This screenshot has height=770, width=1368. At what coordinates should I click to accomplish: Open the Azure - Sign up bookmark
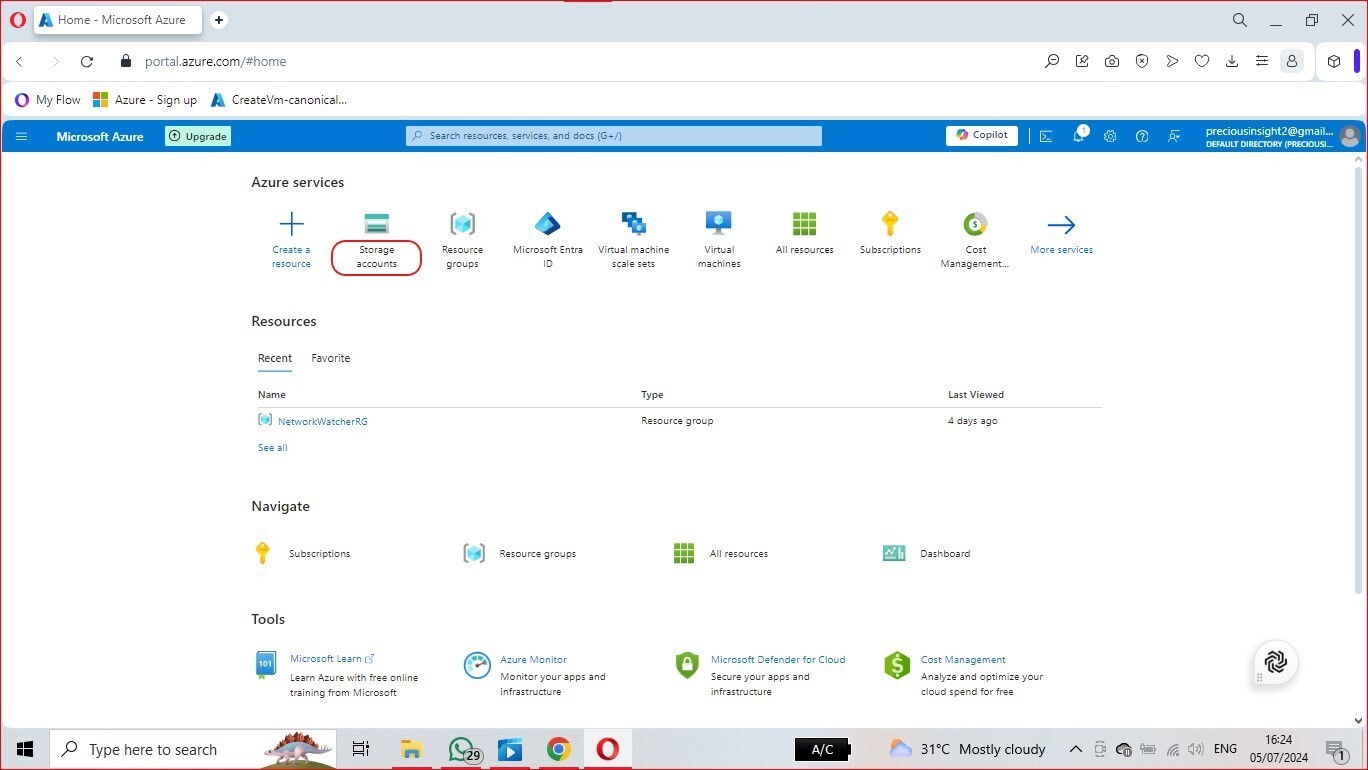145,100
